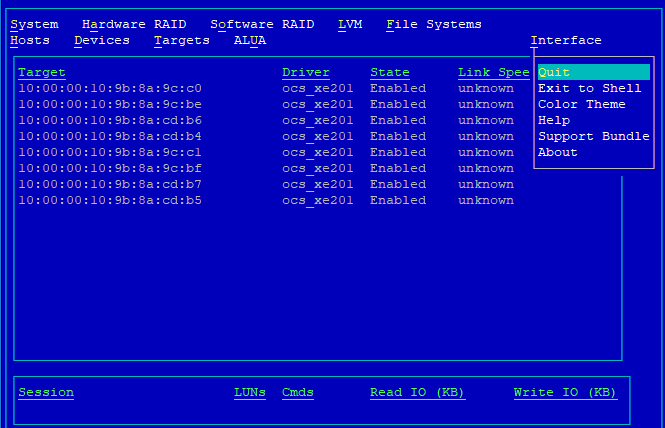Select target 10:00:00:10:9b:8a:9c:c0 row
The width and height of the screenshot is (665, 428).
tap(110, 88)
